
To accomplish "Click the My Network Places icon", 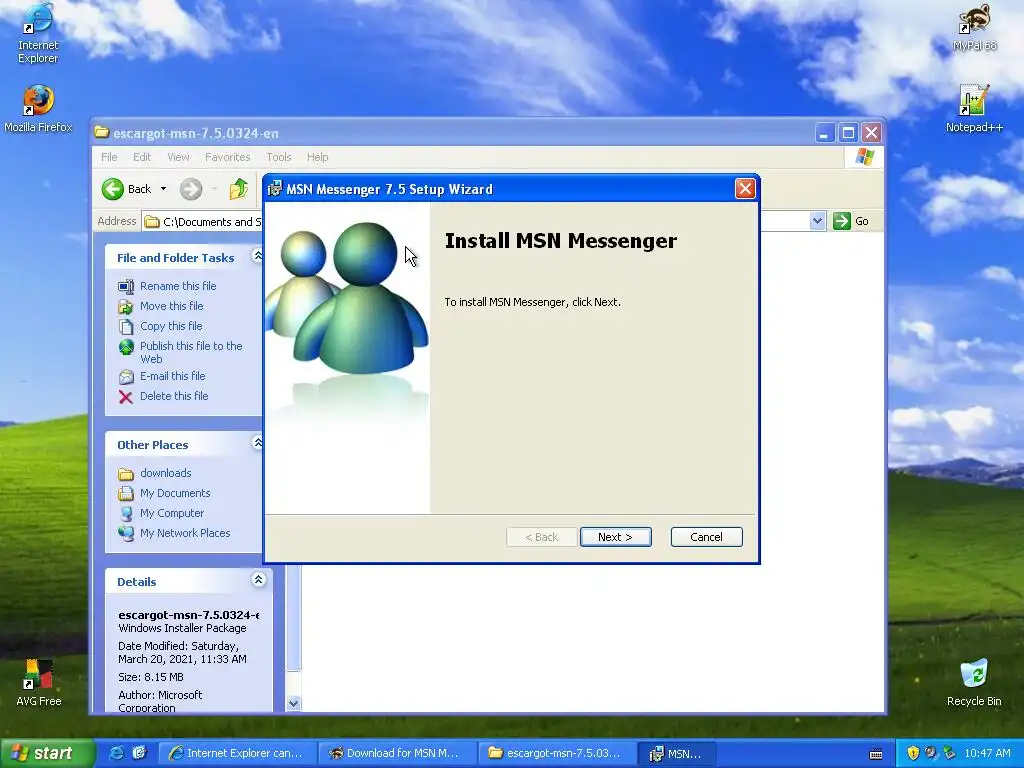I will pos(126,534).
